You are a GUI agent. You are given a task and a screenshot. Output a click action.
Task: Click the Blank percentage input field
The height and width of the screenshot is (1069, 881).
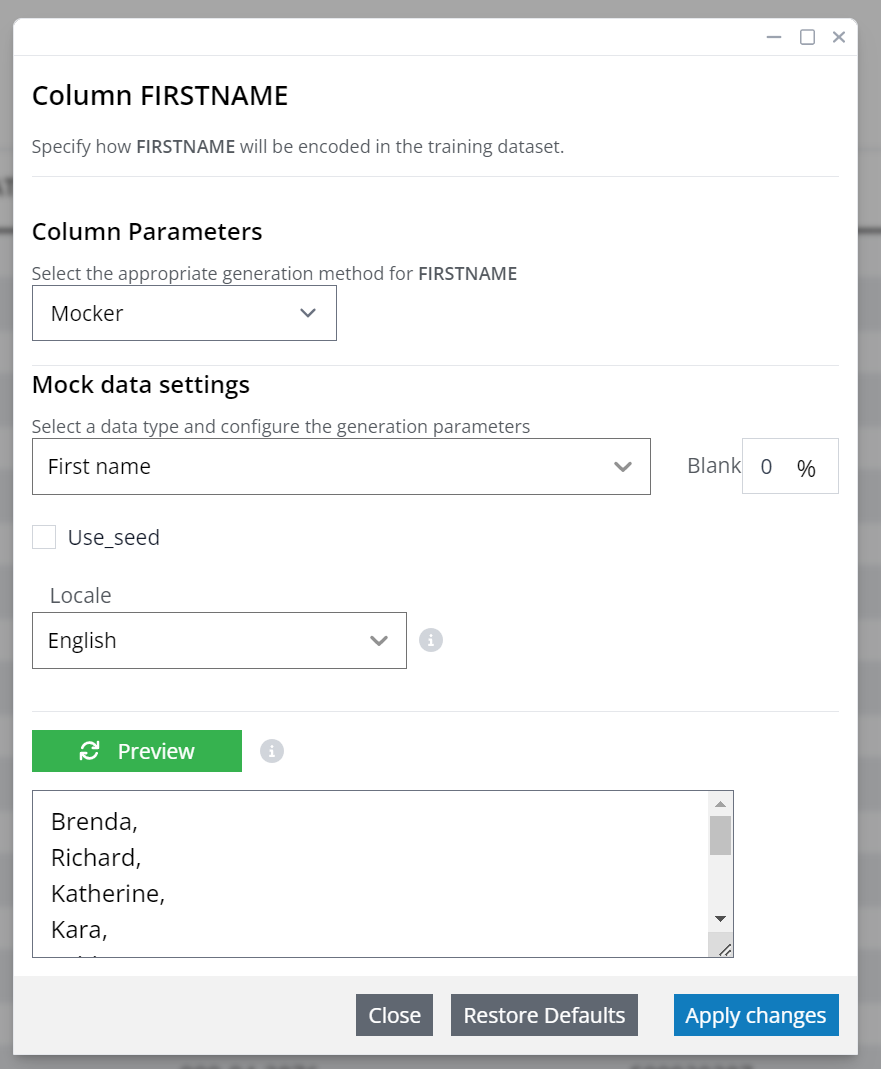click(x=790, y=466)
